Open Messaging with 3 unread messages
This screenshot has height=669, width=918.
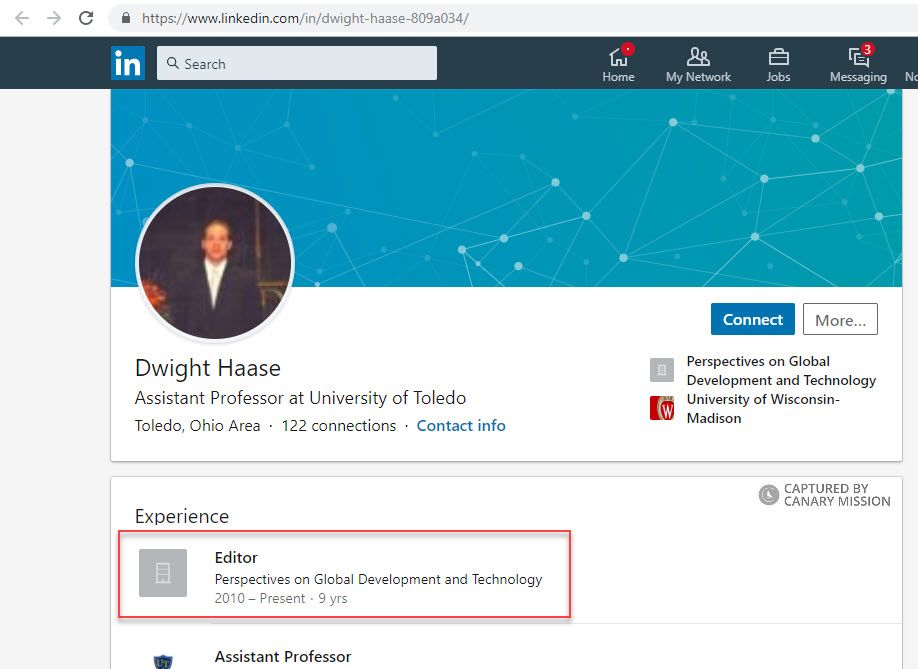pyautogui.click(x=856, y=62)
